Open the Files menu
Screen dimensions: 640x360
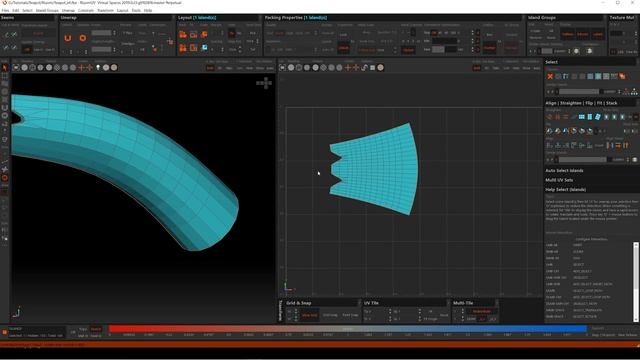click(5, 10)
